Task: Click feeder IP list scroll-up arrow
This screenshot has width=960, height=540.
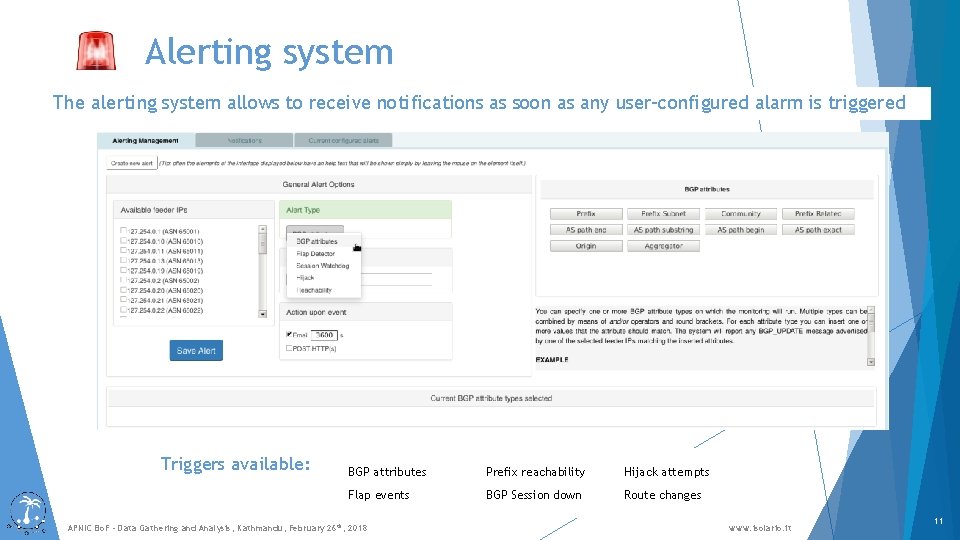Action: click(263, 229)
